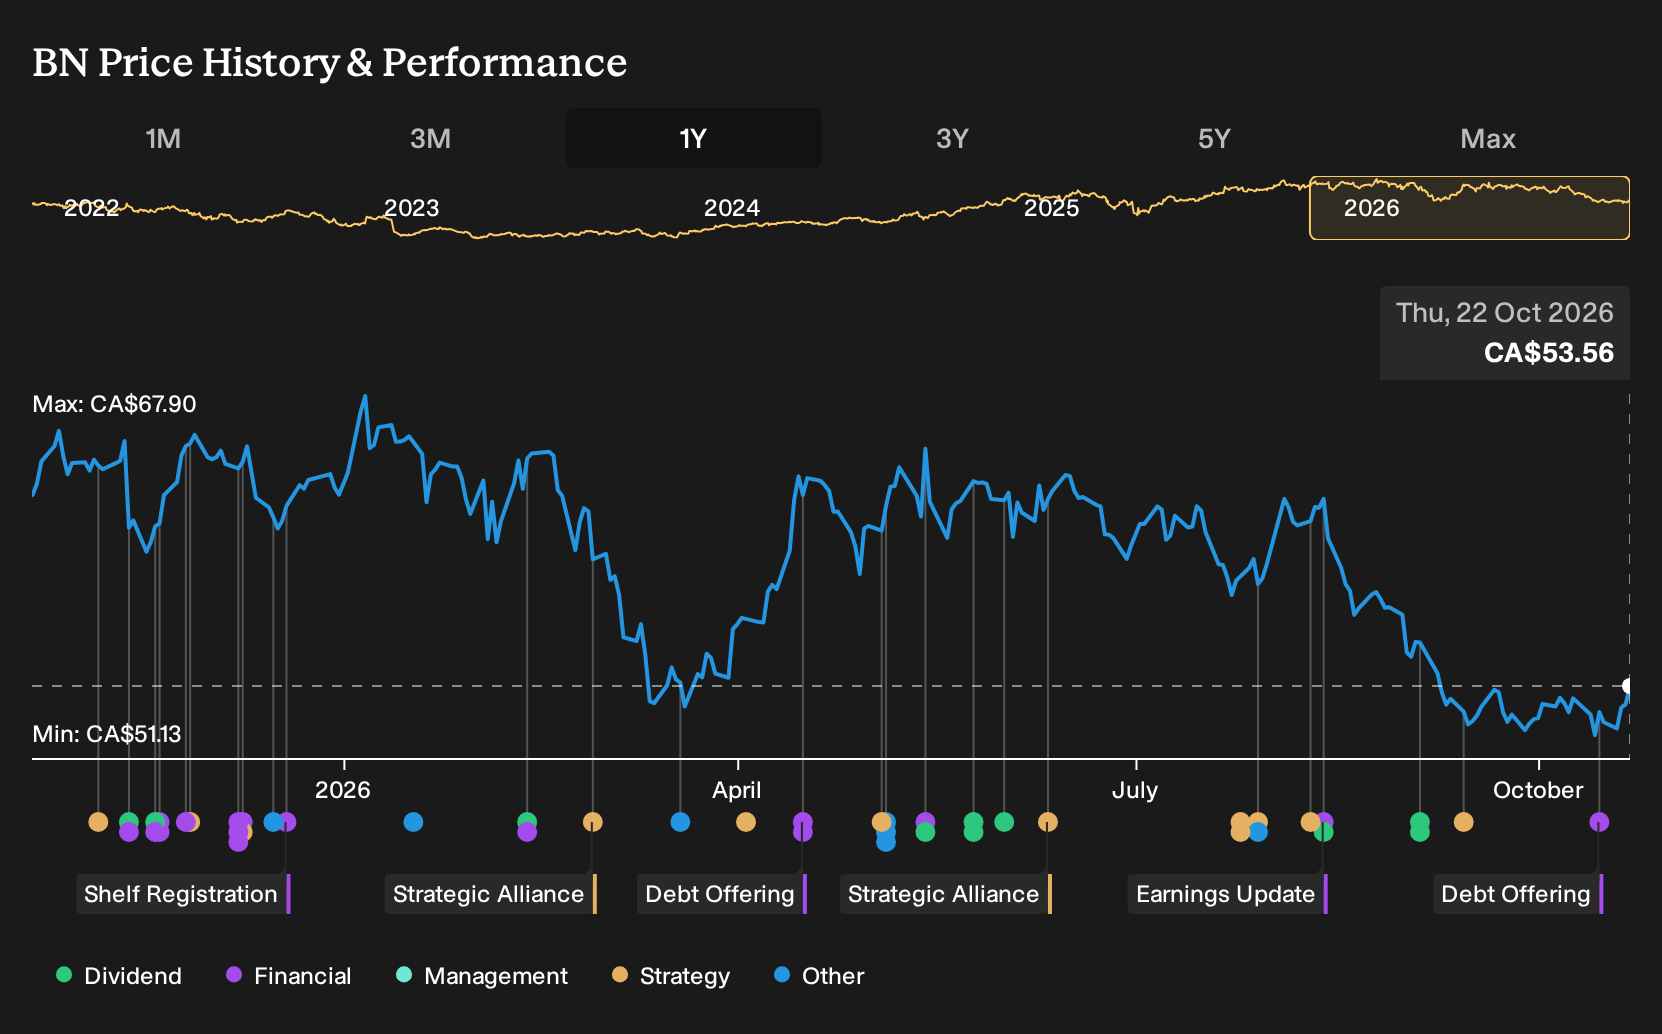Toggle the Financial legend filter

tap(288, 976)
